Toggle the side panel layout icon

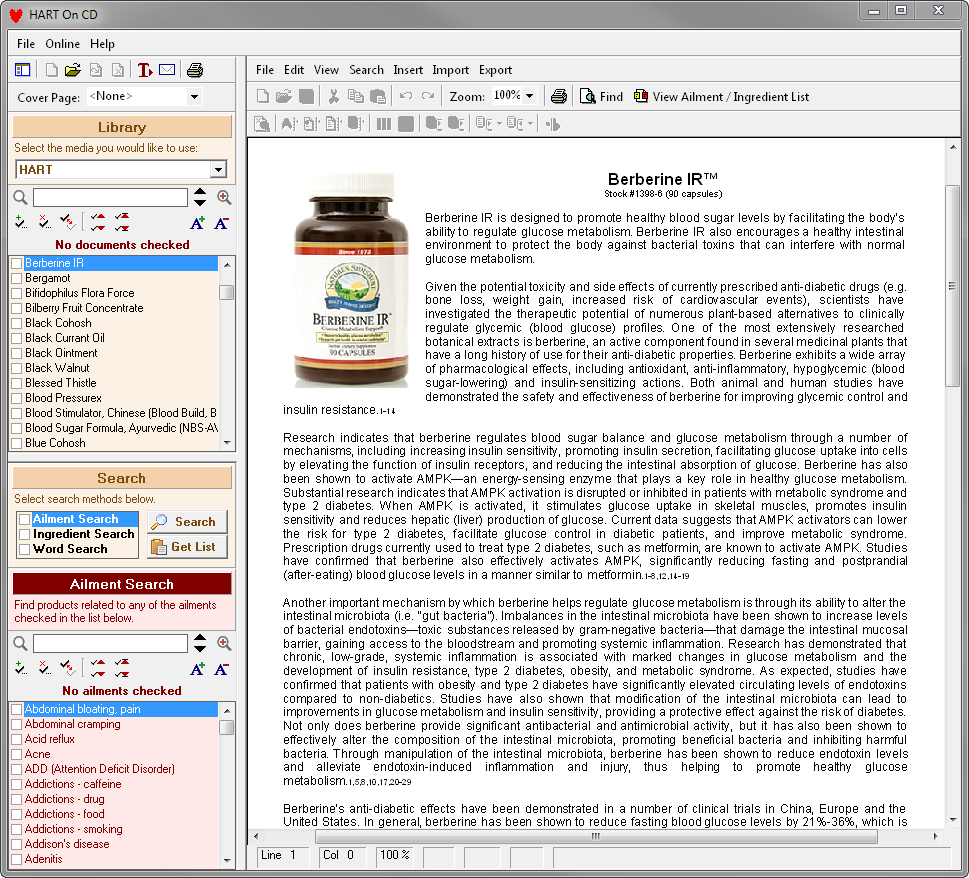pos(22,70)
